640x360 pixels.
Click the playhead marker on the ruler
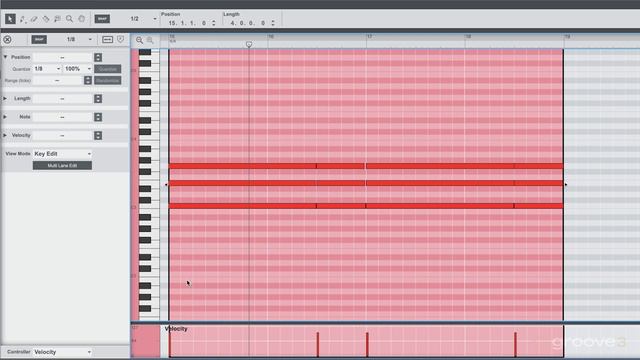[x=249, y=44]
